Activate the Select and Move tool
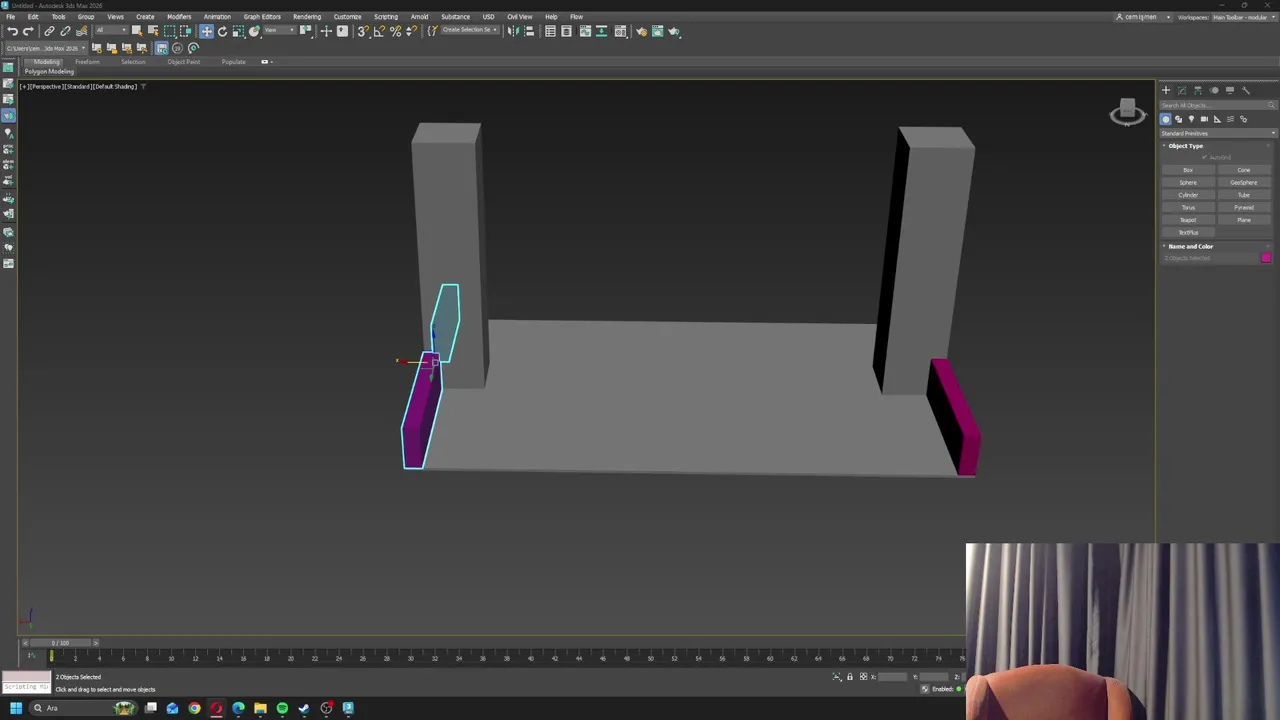 (x=206, y=31)
